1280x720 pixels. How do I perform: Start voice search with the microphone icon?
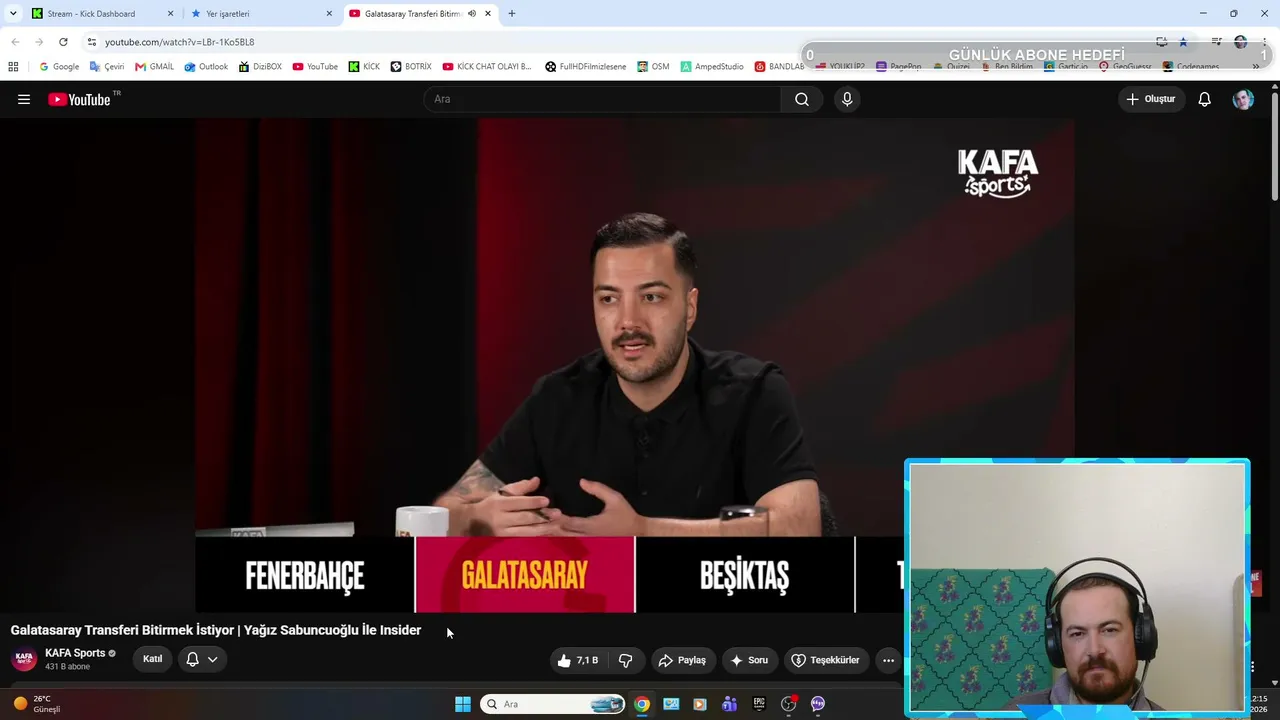(x=847, y=99)
